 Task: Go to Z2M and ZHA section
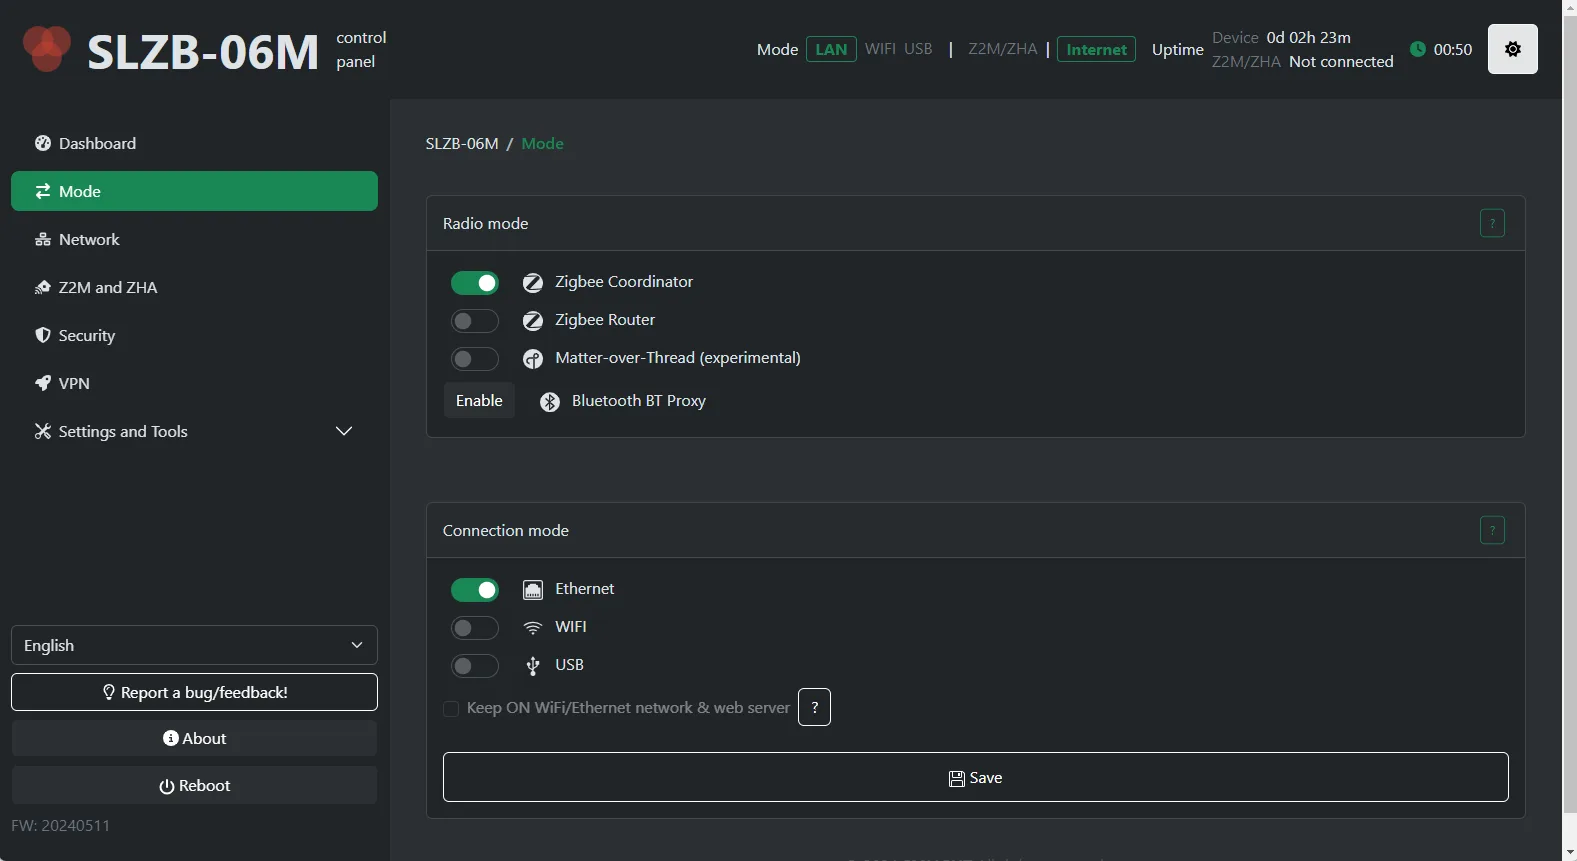[x=108, y=287]
